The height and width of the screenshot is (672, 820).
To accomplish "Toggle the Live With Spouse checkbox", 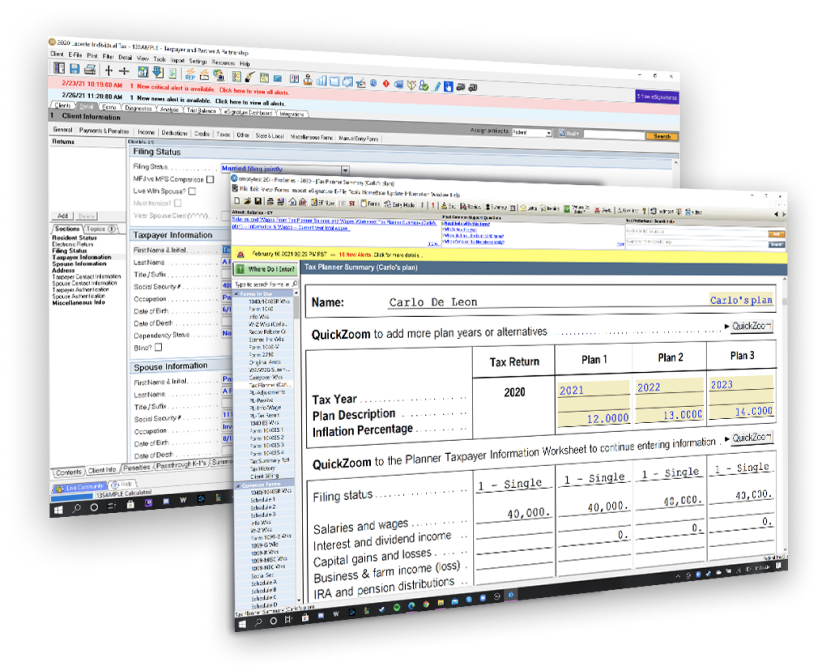I will (x=192, y=191).
